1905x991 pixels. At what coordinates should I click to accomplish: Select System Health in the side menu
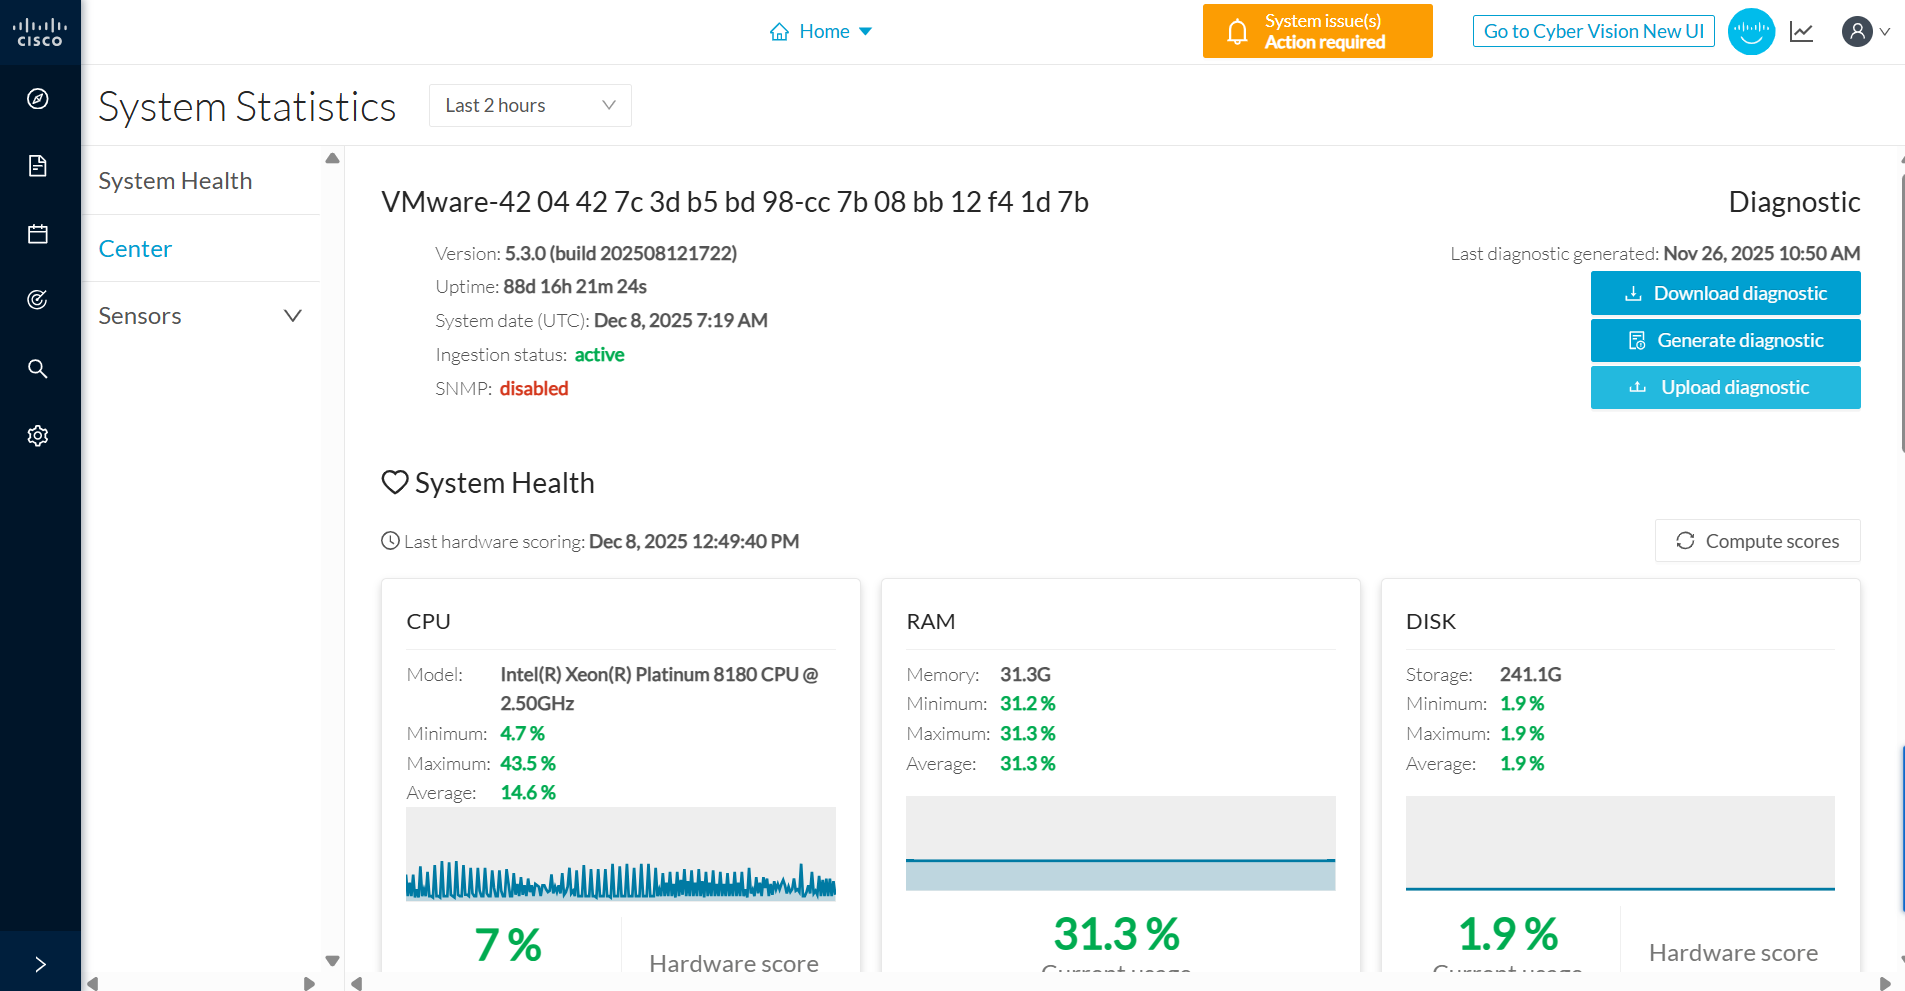coord(175,181)
